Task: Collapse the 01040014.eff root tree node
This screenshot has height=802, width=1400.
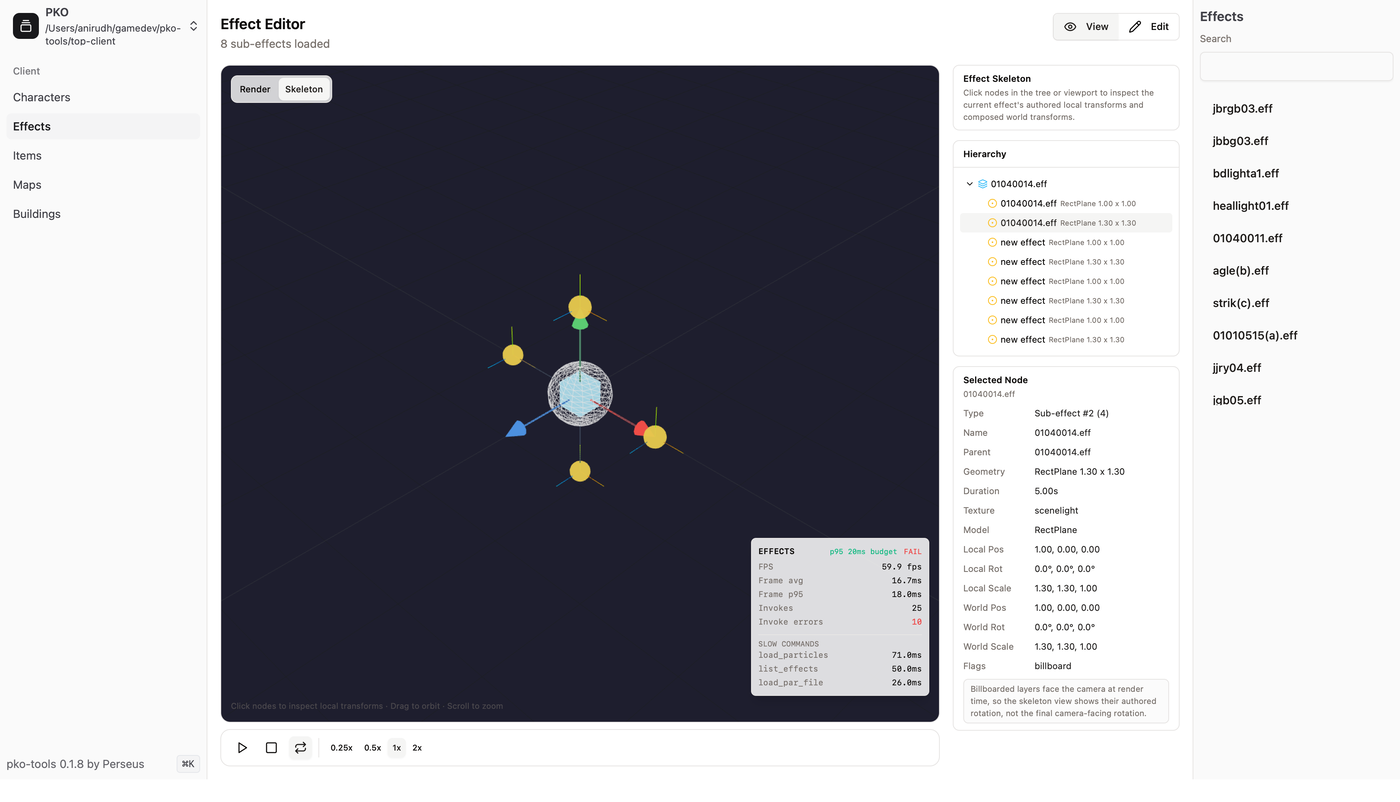Action: (969, 184)
